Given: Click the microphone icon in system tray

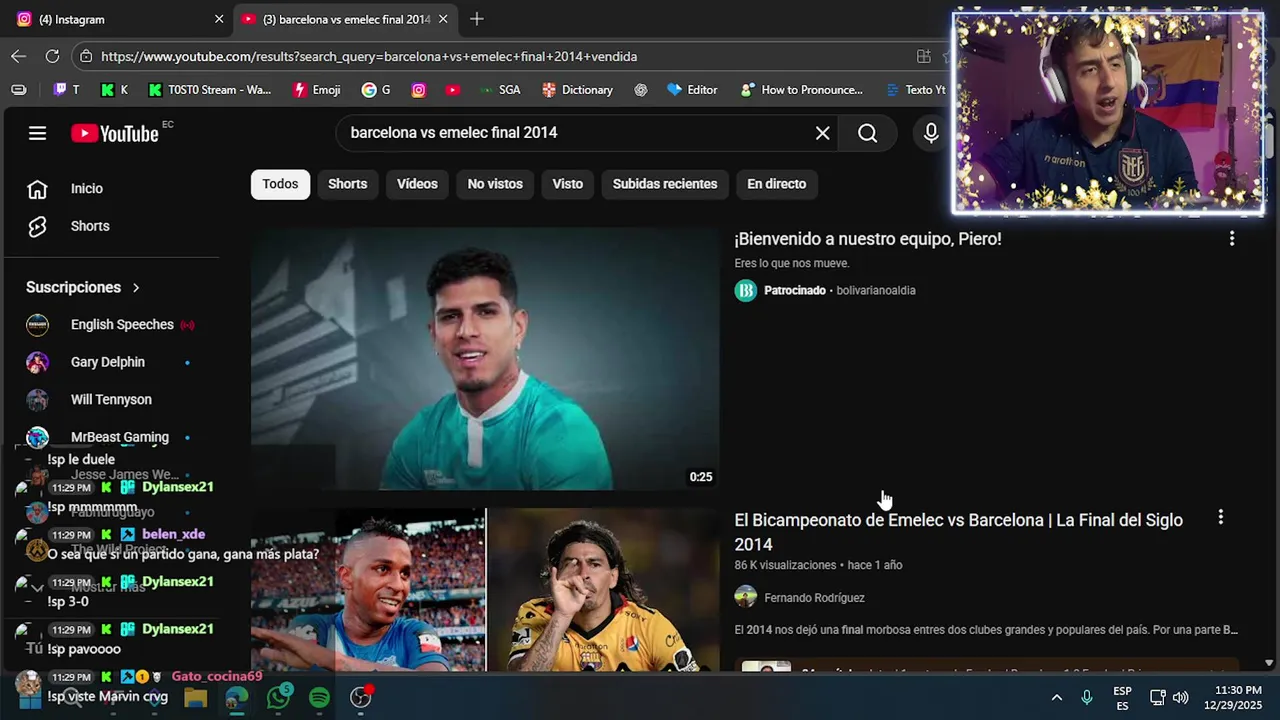Looking at the screenshot, I should point(1087,698).
